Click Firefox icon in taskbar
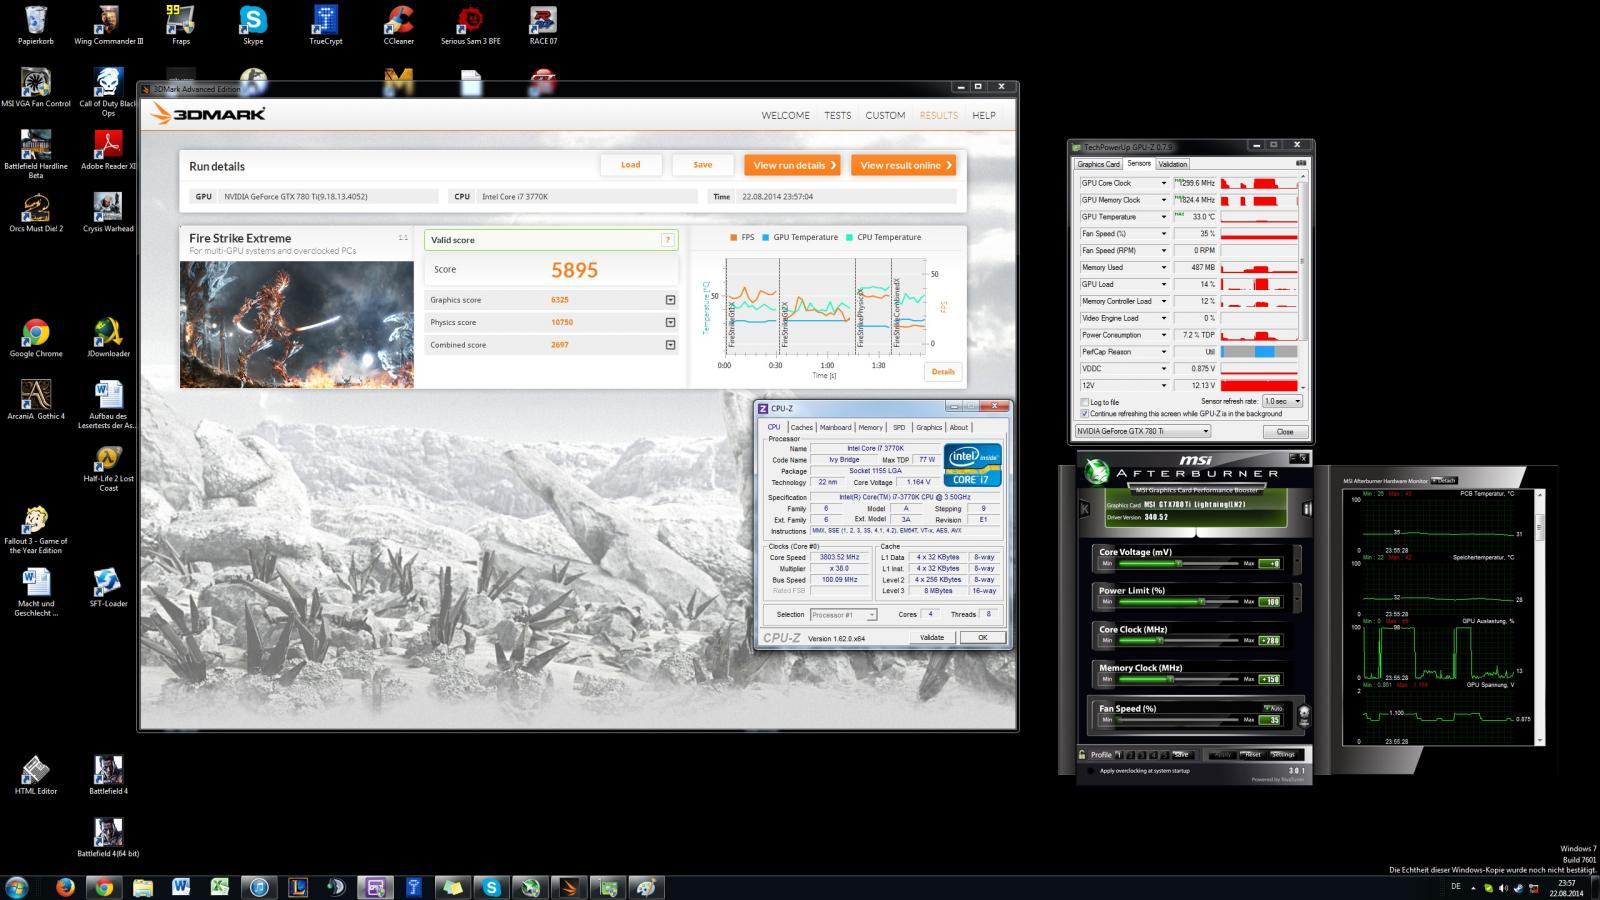1600x900 pixels. pos(66,887)
